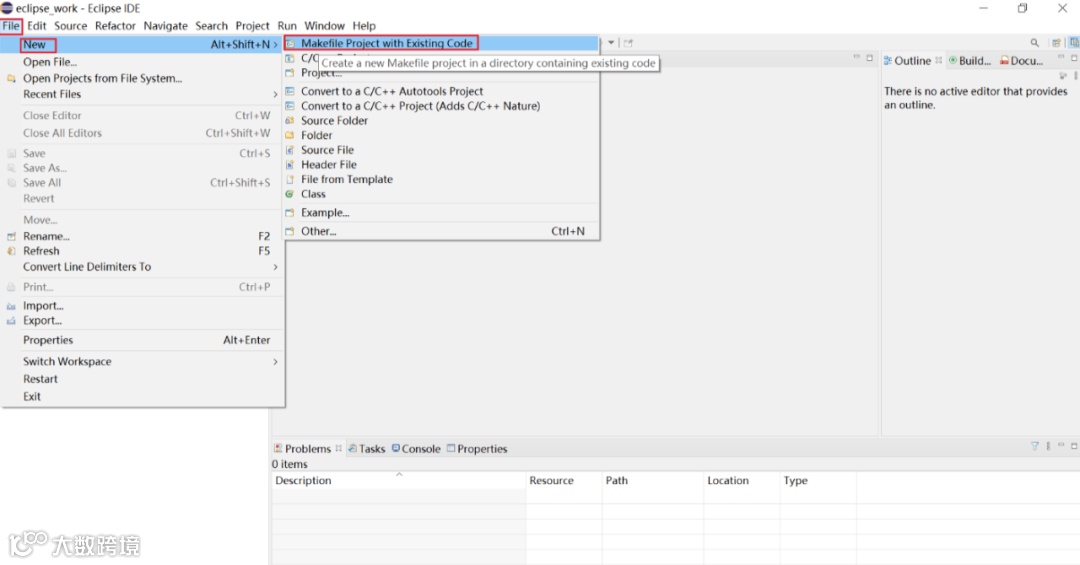This screenshot has width=1080, height=565.
Task: Click the Source File icon
Action: point(290,150)
